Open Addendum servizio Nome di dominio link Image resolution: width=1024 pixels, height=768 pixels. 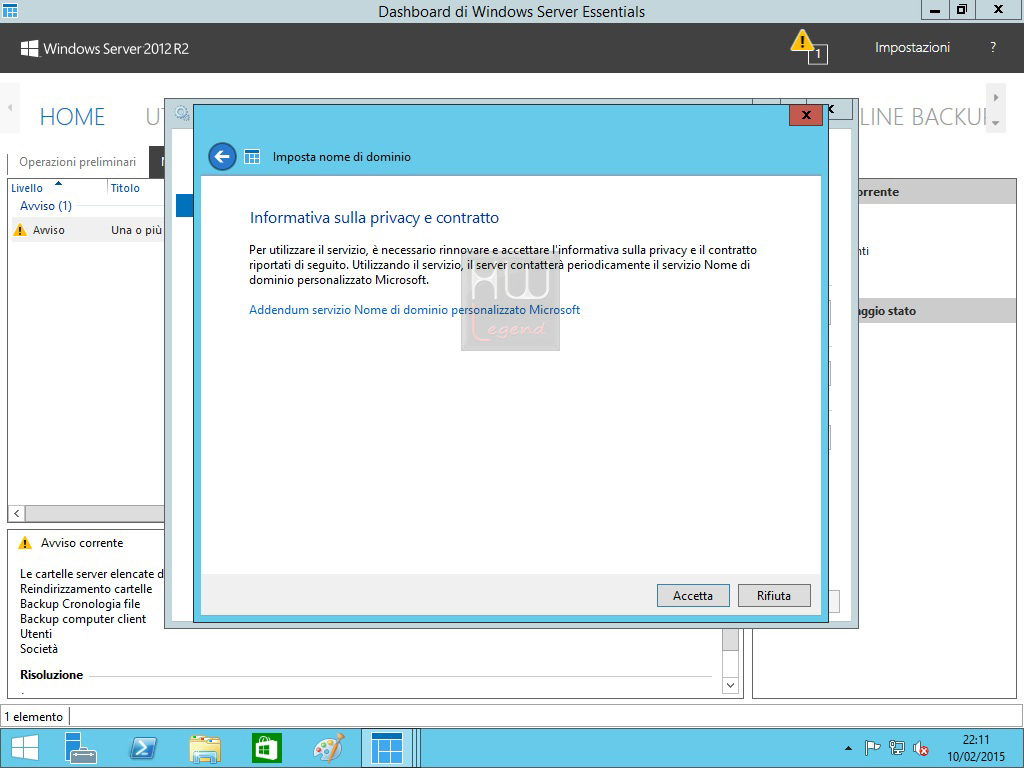[x=414, y=310]
